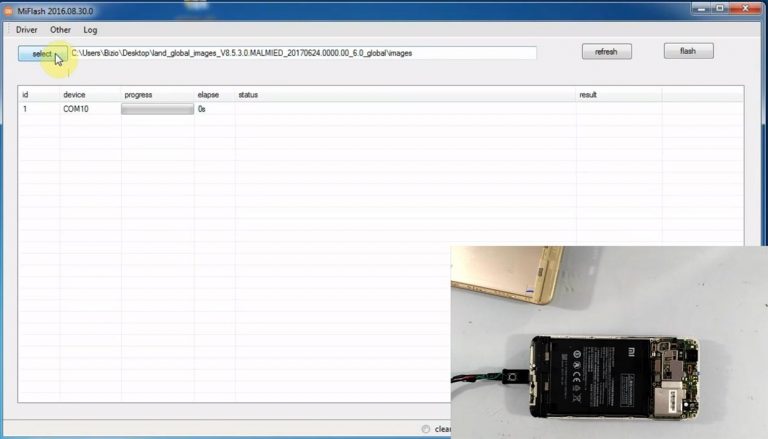
Task: Click the progress column header
Action: [158, 95]
